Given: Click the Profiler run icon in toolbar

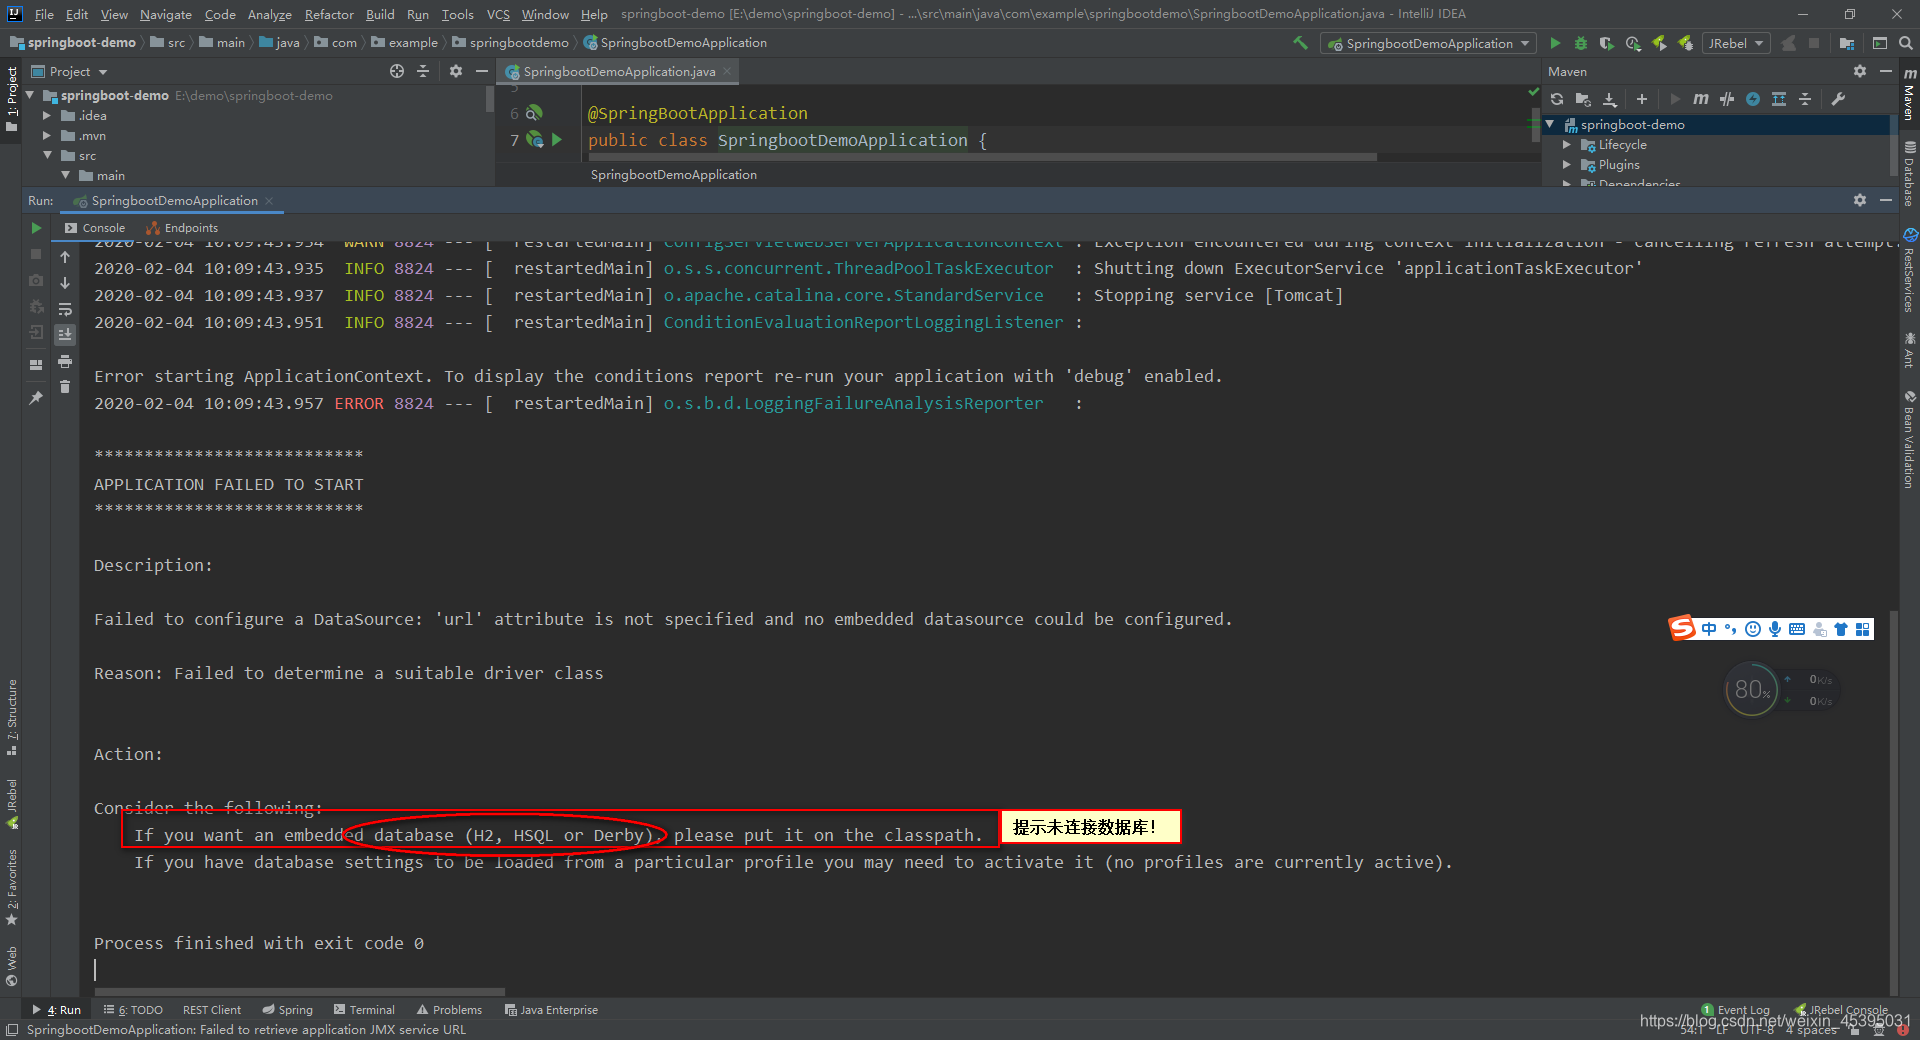Looking at the screenshot, I should point(1633,43).
